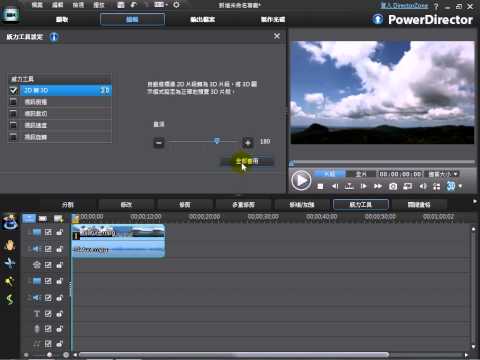
Task: Open the Produce module tab
Action: [203, 19]
